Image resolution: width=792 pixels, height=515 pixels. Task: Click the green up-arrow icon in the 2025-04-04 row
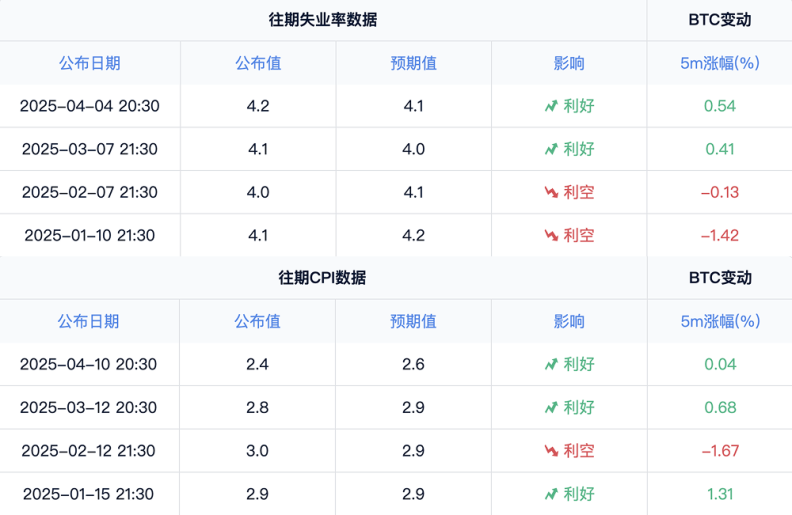coord(550,106)
